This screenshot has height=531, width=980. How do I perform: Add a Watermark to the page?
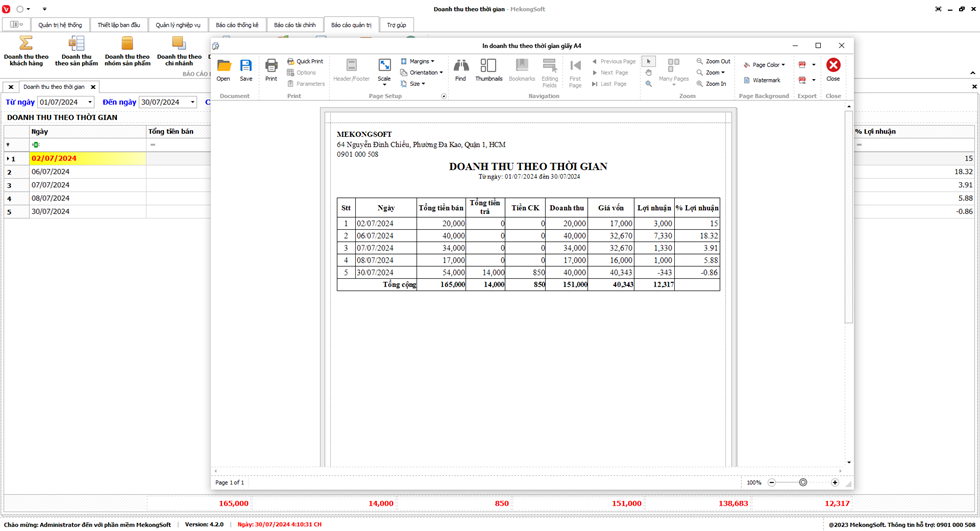click(x=762, y=80)
